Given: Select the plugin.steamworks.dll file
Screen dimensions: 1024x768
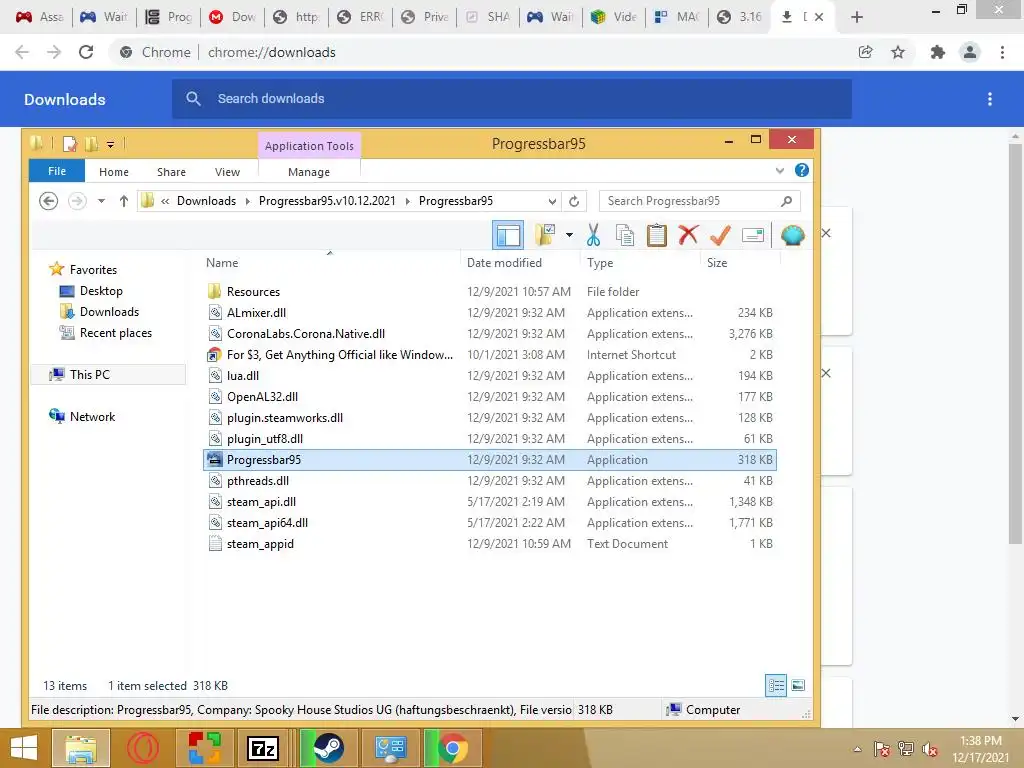Looking at the screenshot, I should 490,417.
